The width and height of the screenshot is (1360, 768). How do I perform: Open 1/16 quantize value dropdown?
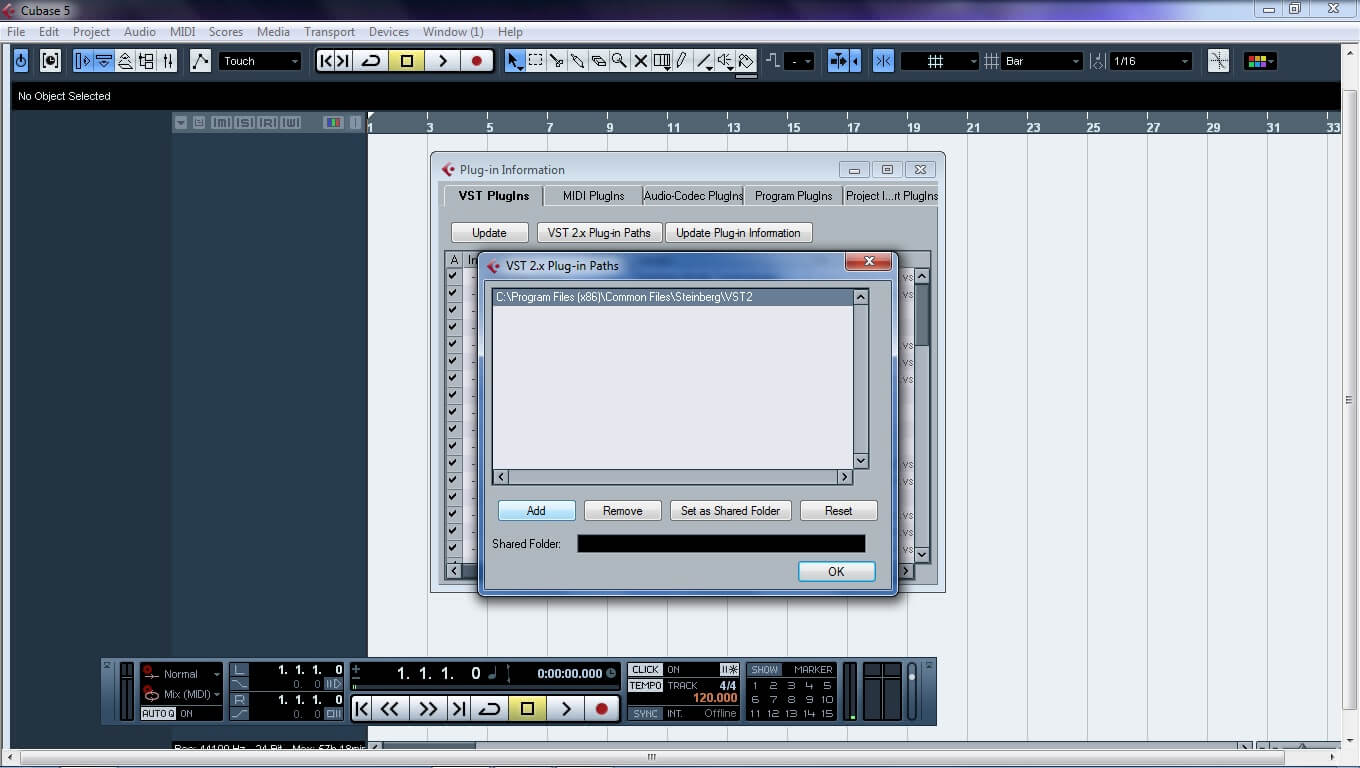click(1152, 61)
